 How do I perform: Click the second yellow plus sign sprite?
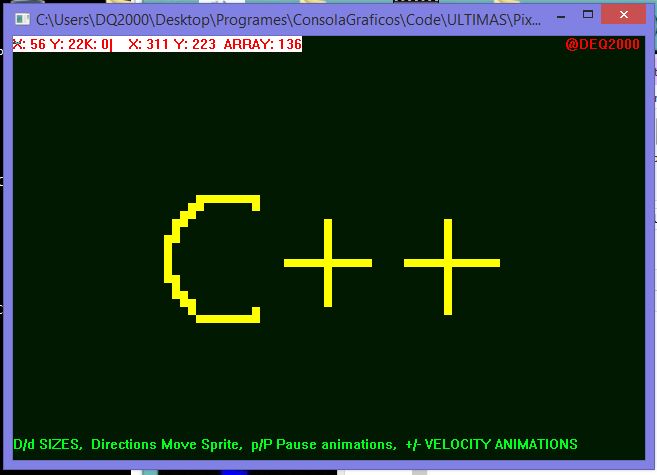[452, 267]
